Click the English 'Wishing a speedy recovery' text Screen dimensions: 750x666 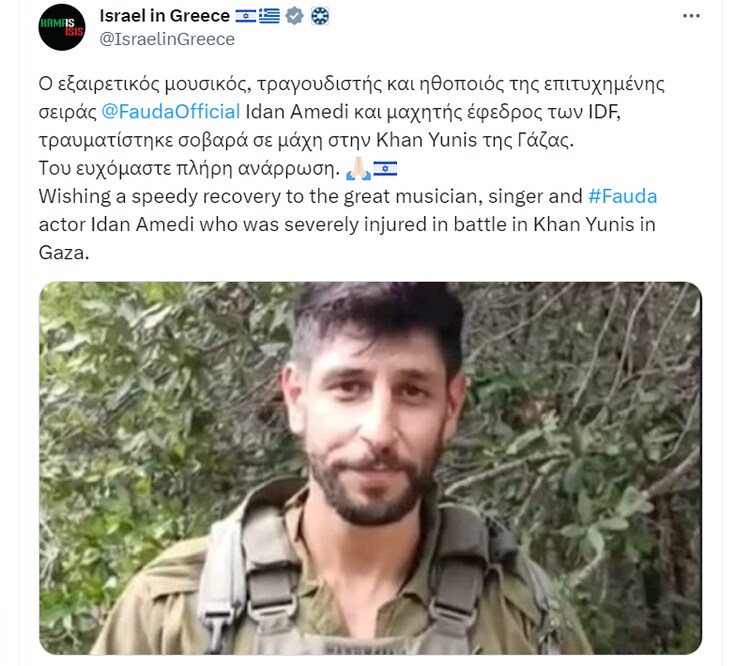pos(348,224)
